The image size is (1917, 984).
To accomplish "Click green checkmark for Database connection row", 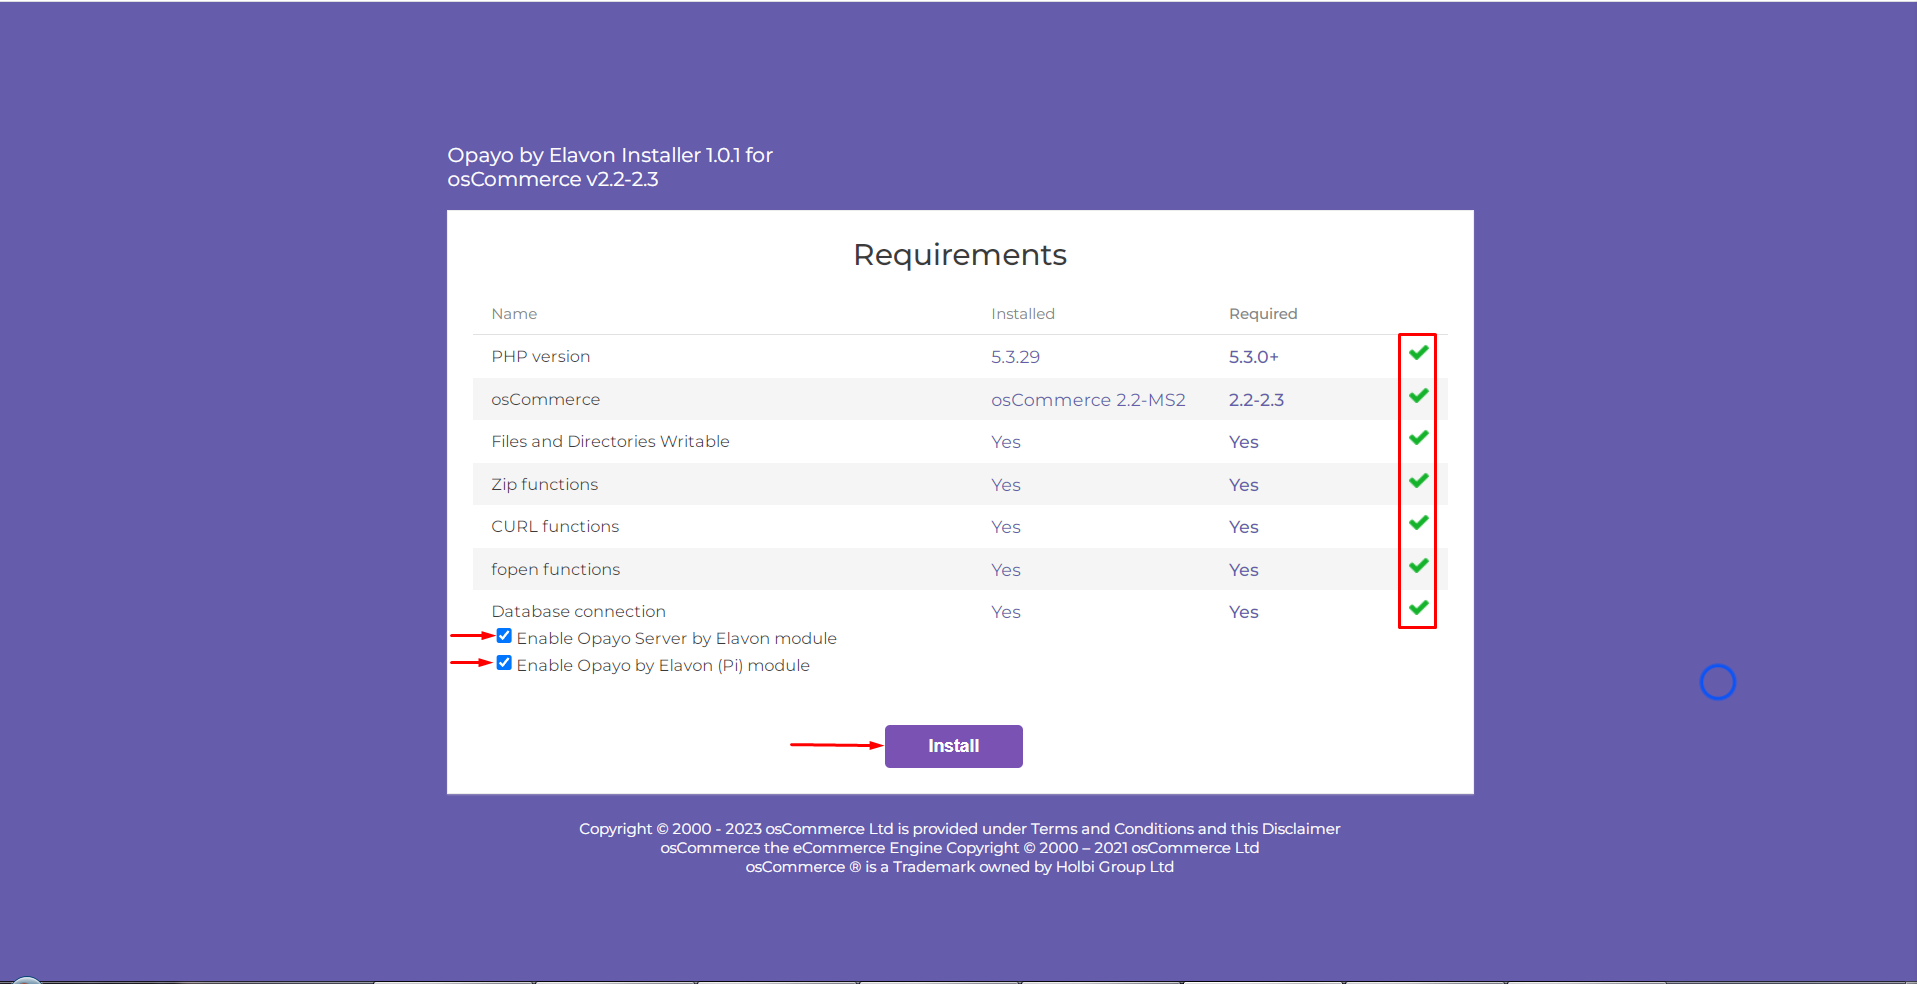I will click(x=1418, y=607).
